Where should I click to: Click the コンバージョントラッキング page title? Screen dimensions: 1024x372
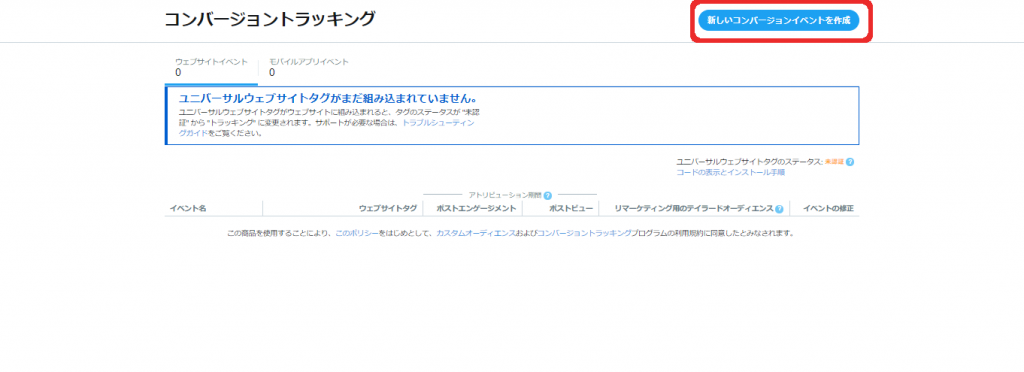click(270, 19)
